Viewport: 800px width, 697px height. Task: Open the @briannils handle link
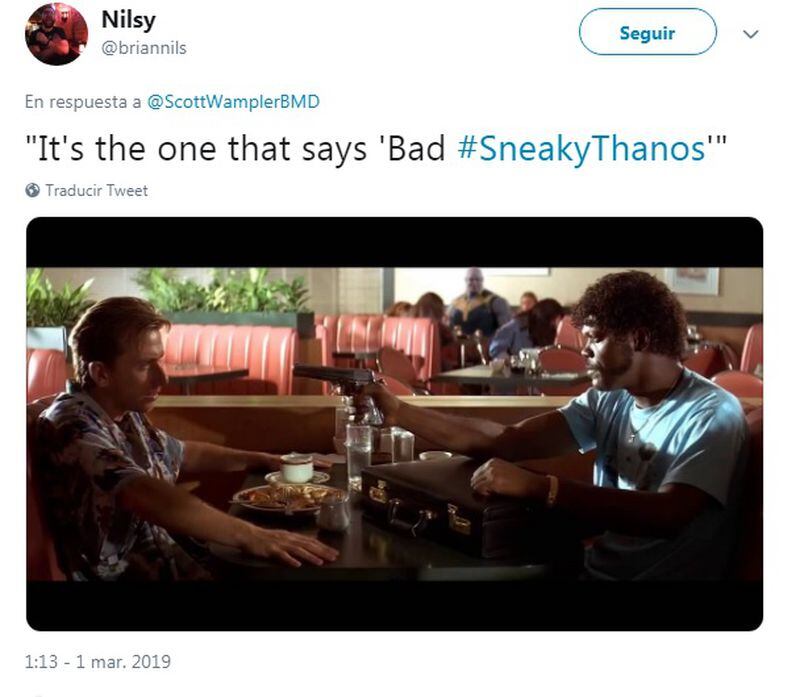coord(144,48)
